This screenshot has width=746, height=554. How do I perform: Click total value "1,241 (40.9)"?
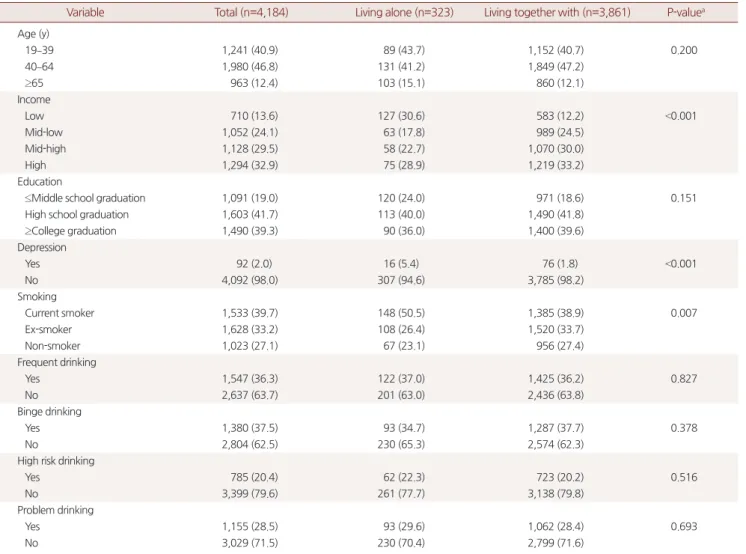pyautogui.click(x=250, y=50)
